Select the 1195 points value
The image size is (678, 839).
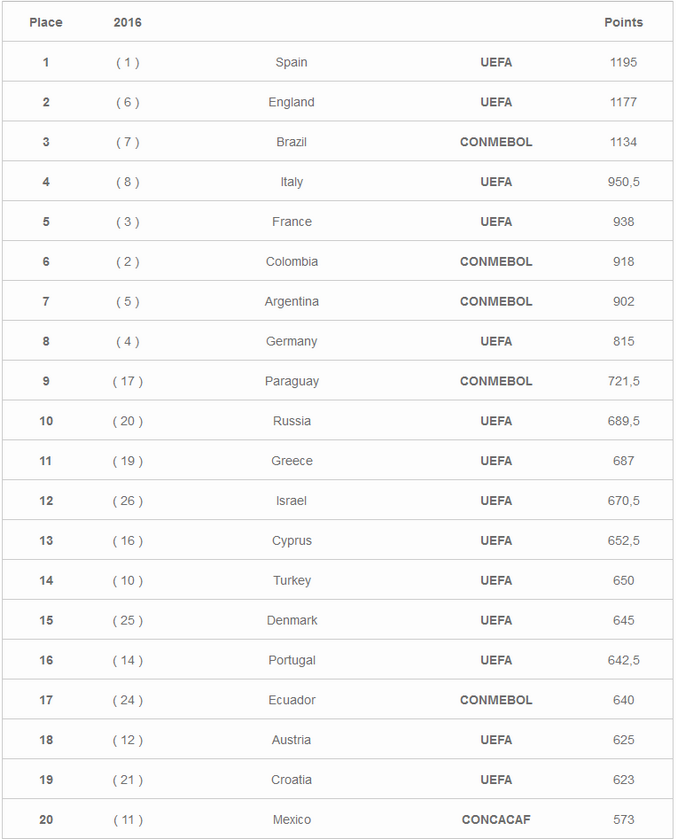coord(623,62)
